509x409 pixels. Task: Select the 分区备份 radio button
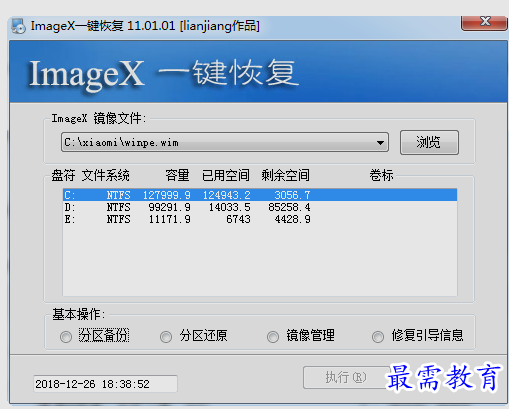66,337
